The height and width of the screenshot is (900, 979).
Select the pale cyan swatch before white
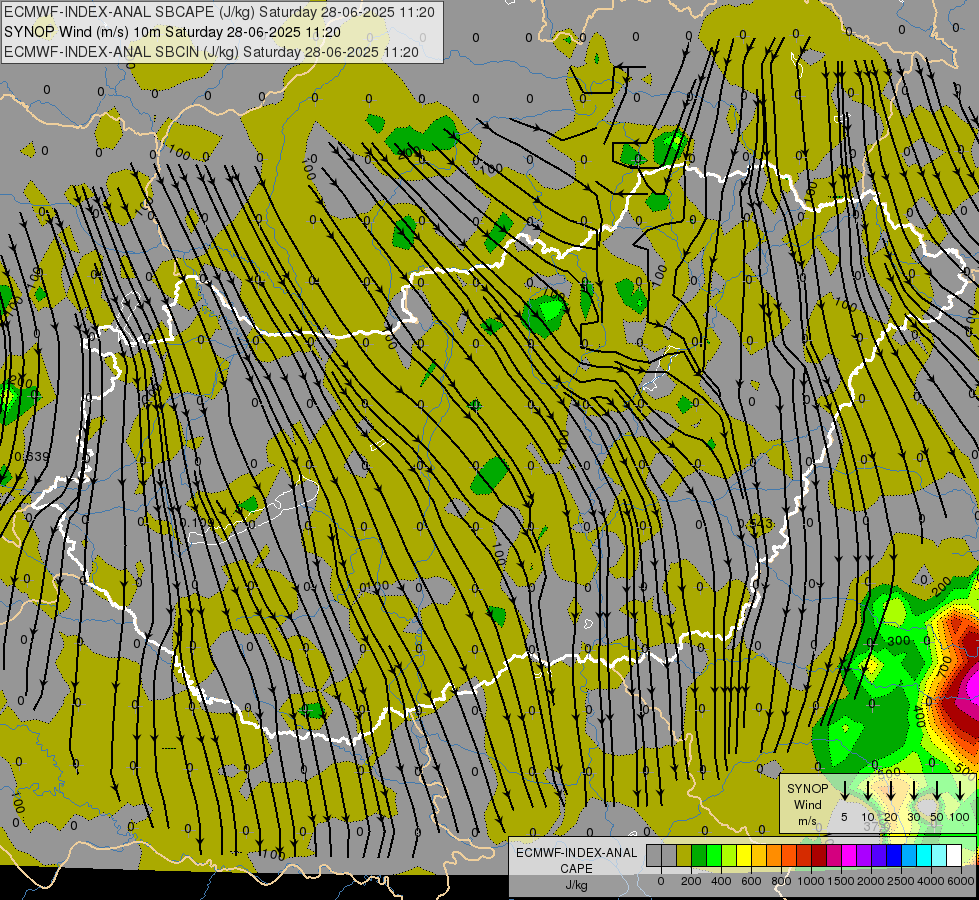[940, 855]
